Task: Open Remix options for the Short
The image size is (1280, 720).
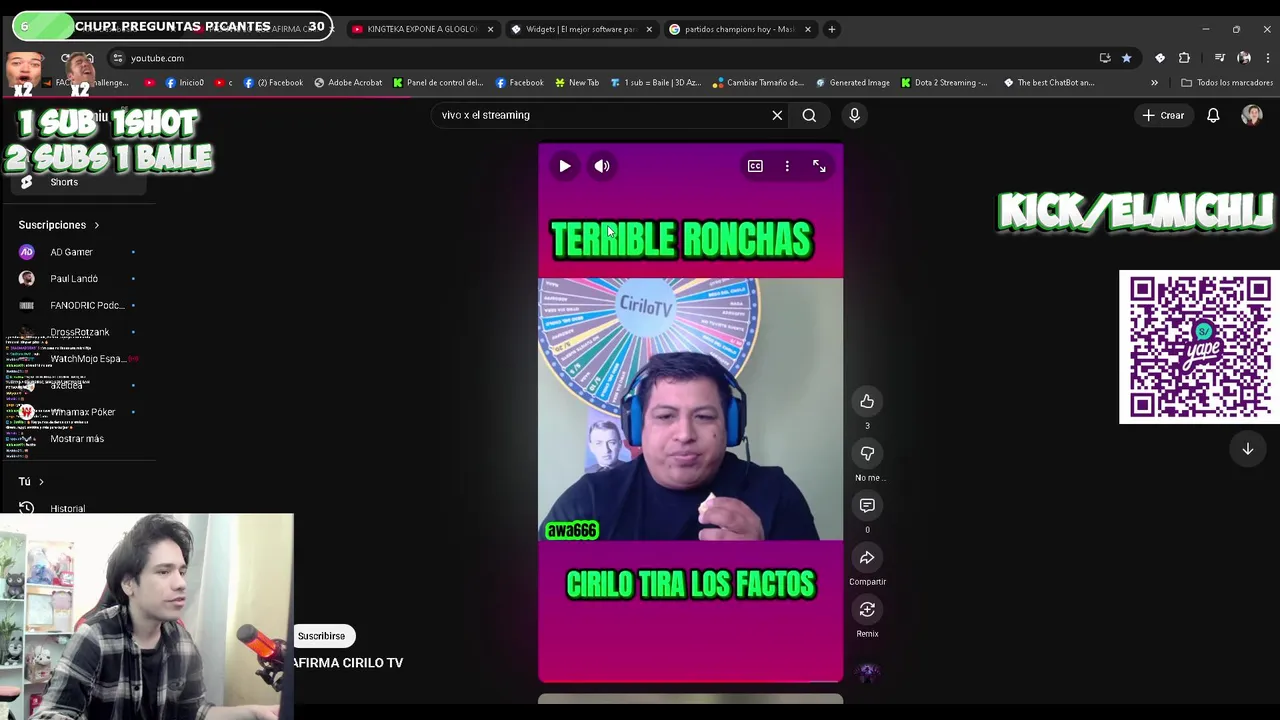Action: (x=867, y=609)
